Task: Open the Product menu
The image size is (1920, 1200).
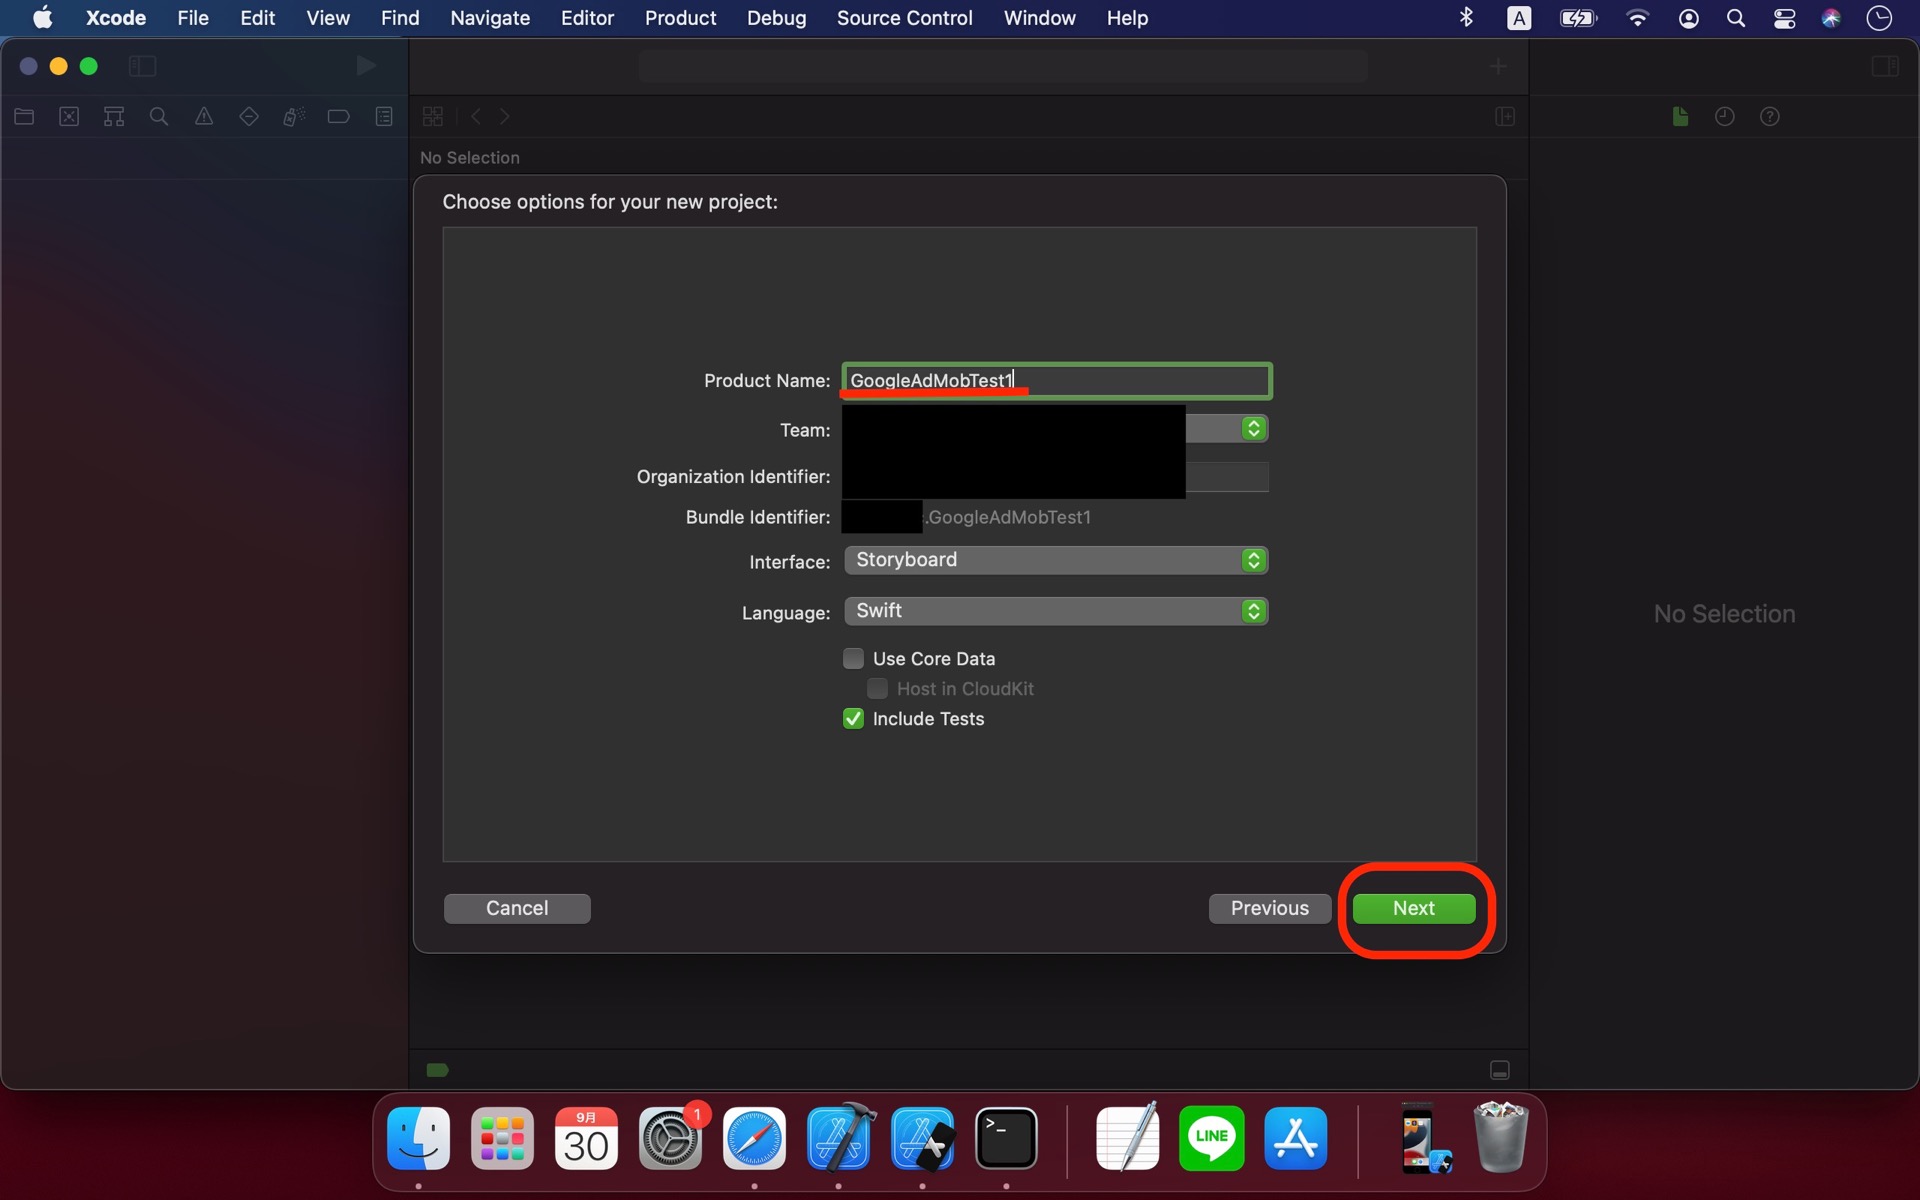Action: point(680,18)
